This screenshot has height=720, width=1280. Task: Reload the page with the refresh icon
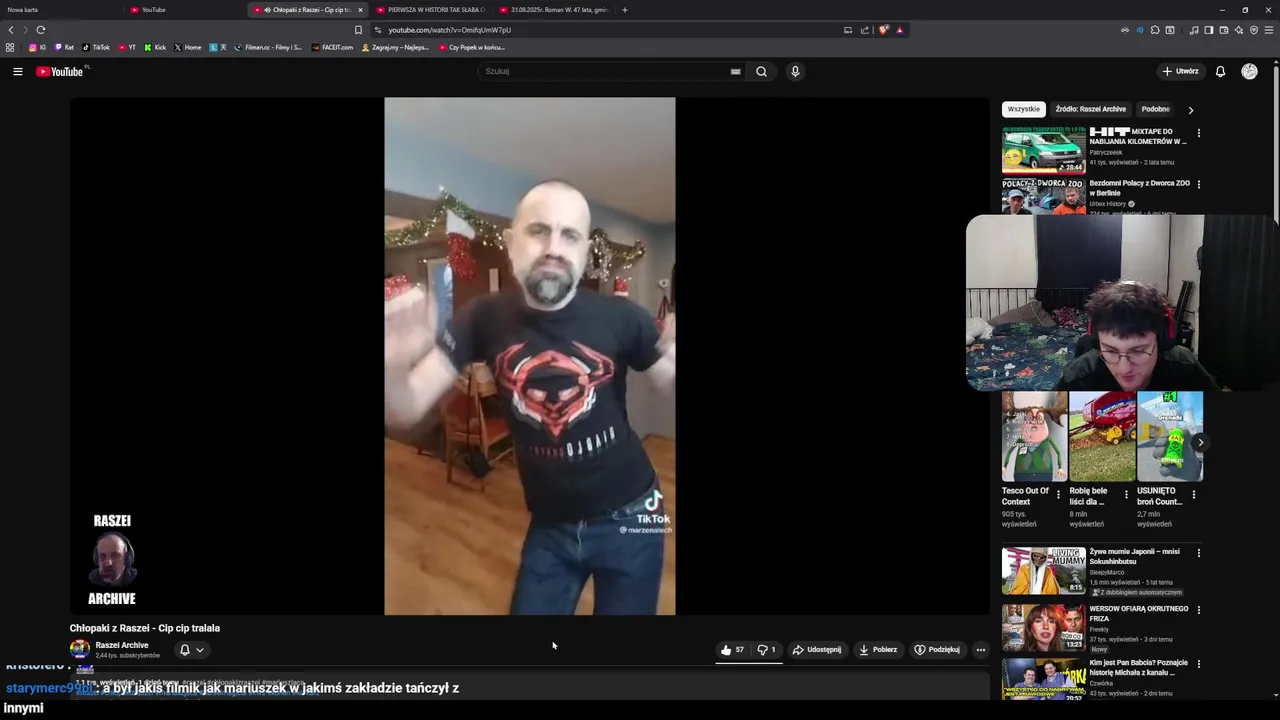pyautogui.click(x=41, y=30)
